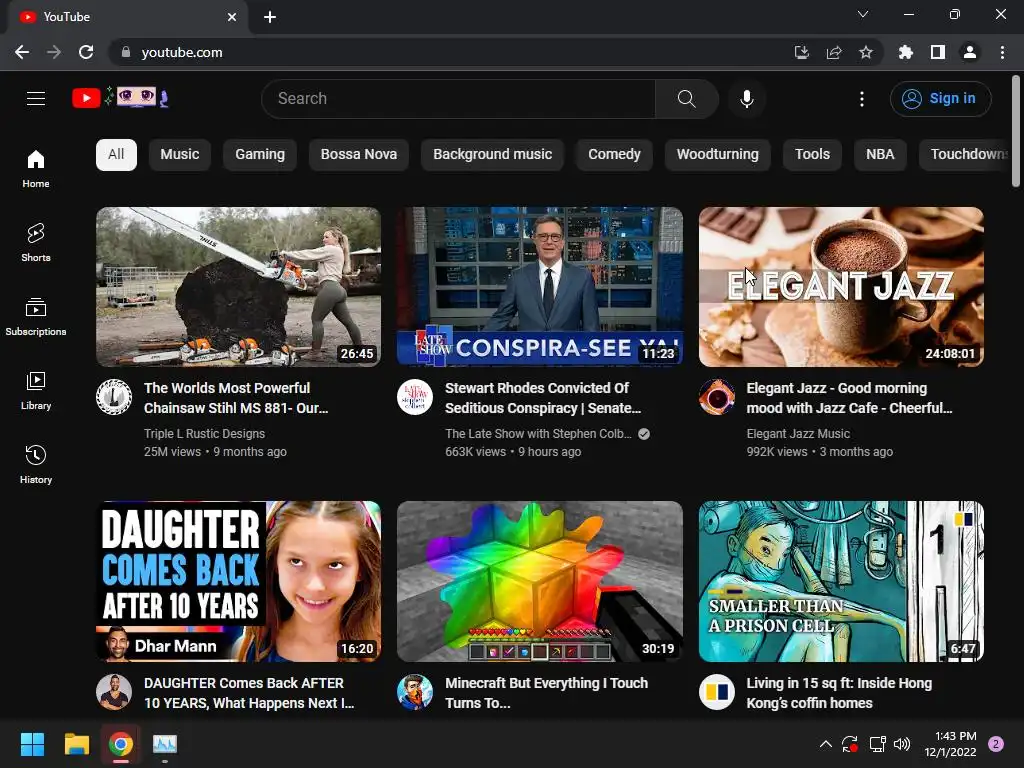Open a new browser tab

270,17
